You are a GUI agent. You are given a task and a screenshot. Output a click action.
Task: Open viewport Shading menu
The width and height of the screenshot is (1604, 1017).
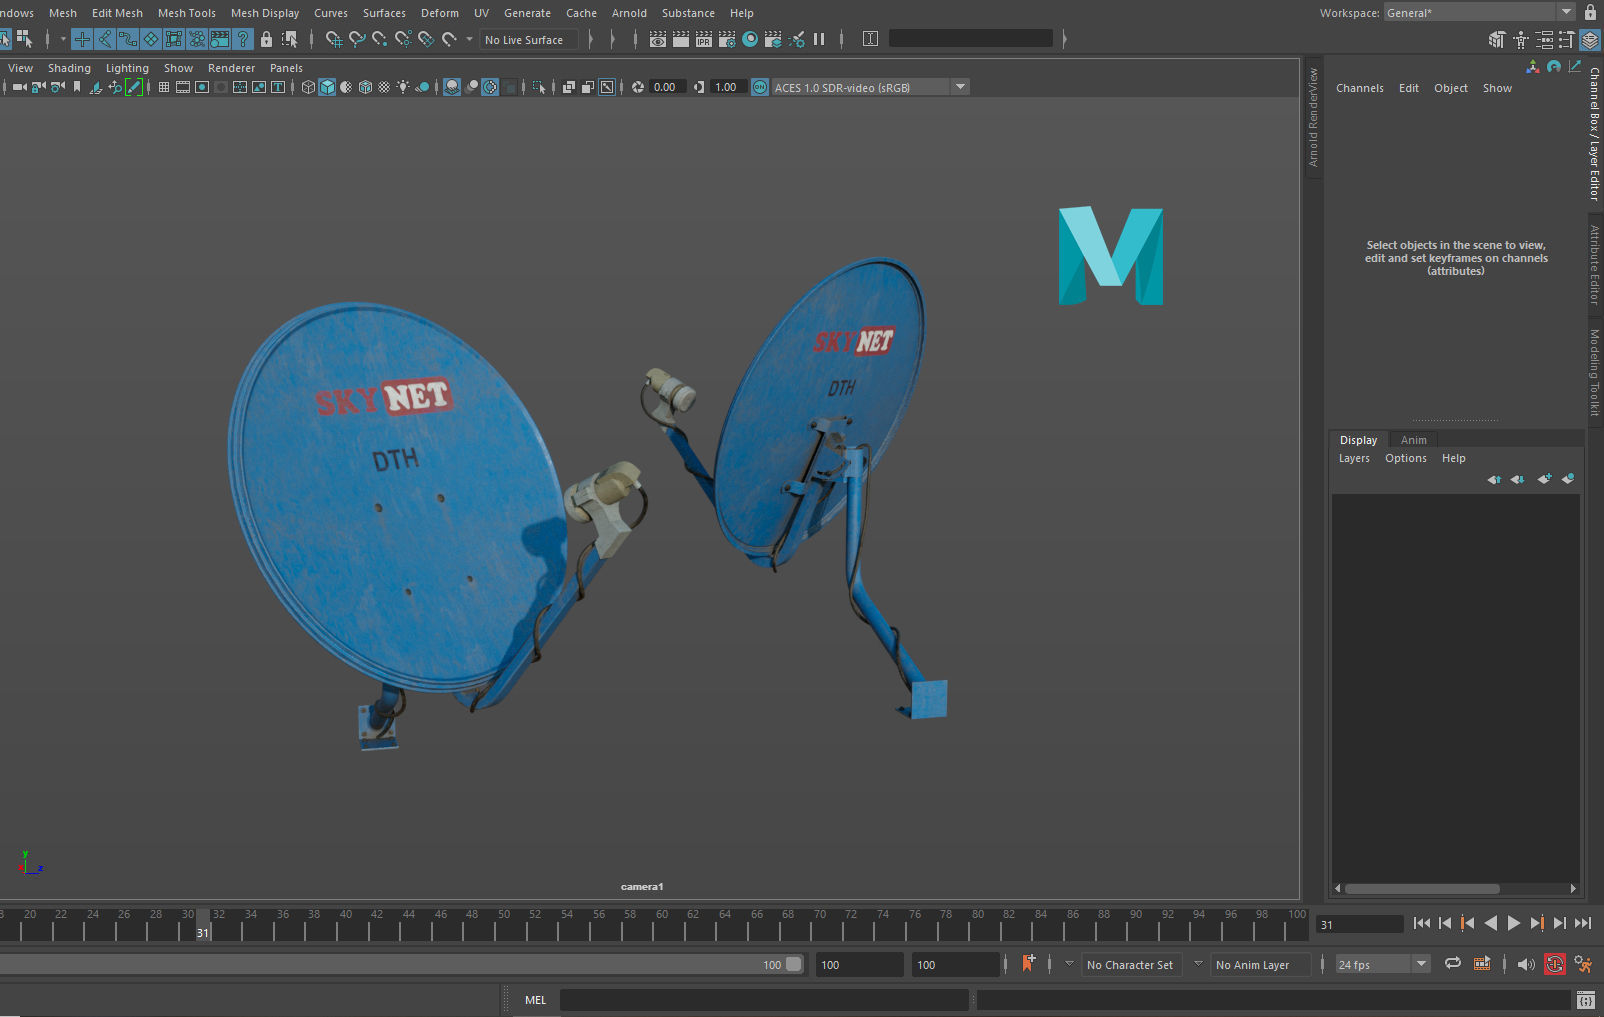click(x=69, y=68)
